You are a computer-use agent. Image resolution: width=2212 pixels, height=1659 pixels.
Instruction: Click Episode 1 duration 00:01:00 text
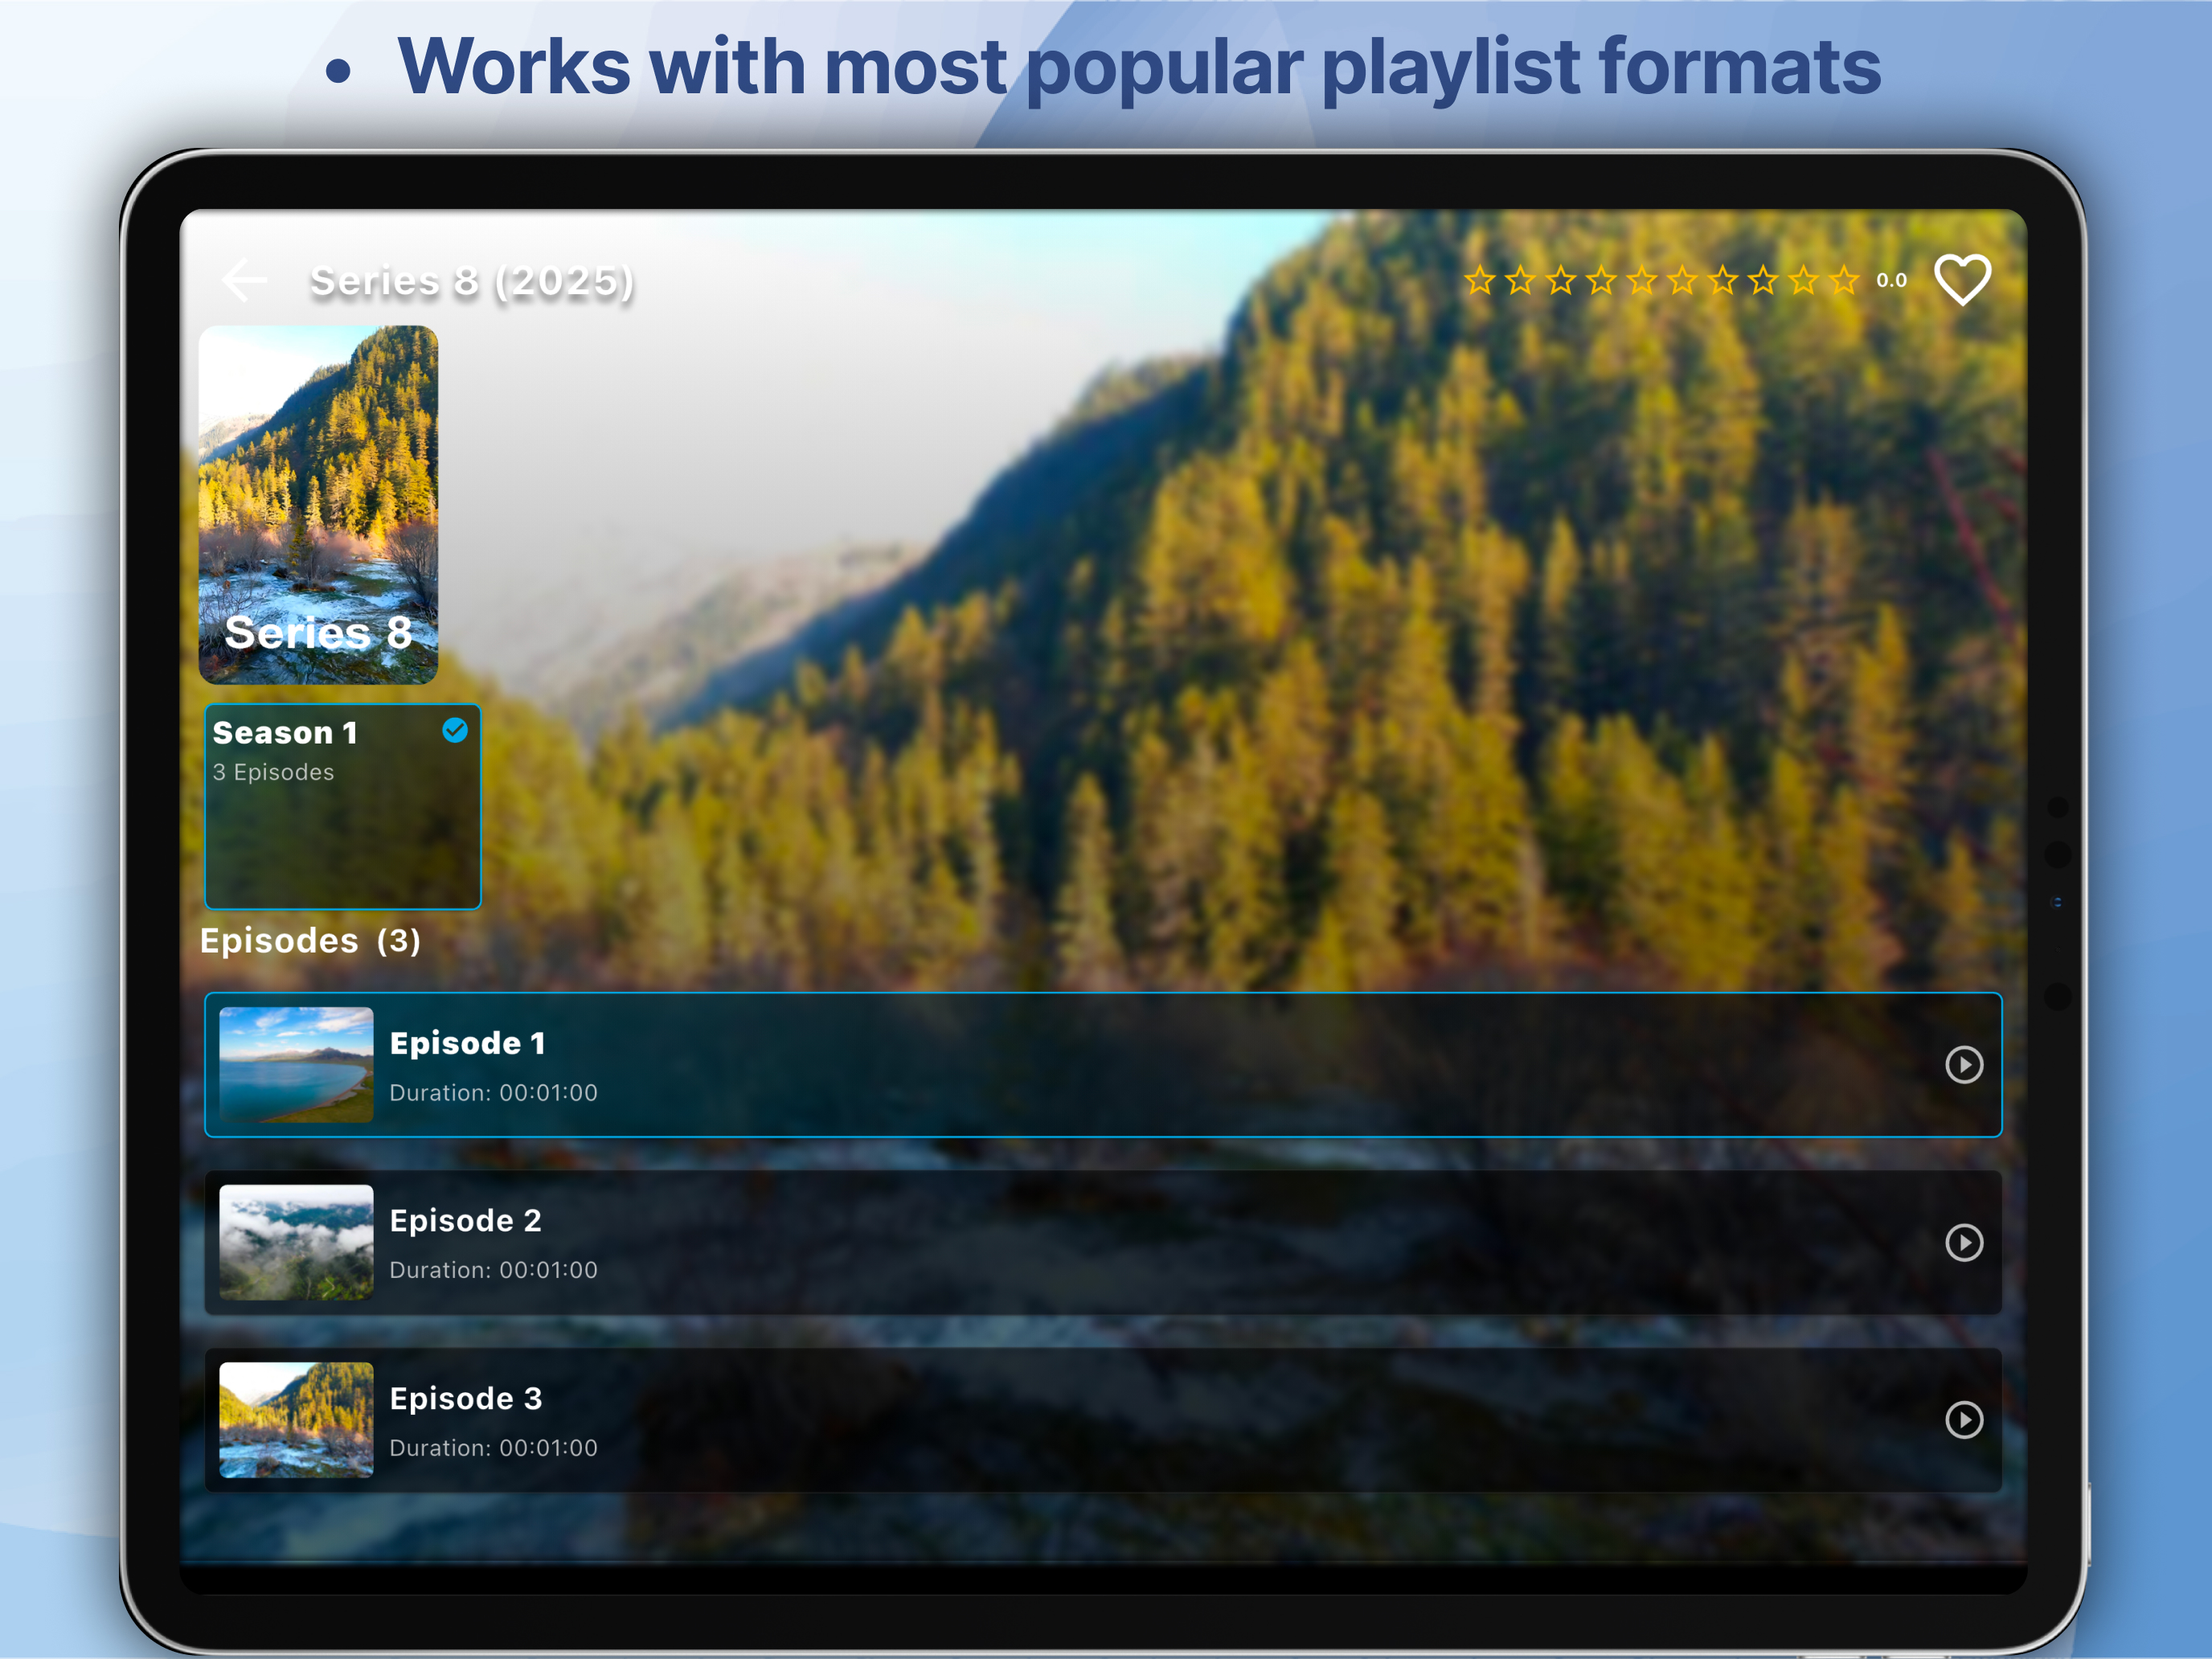click(494, 1093)
